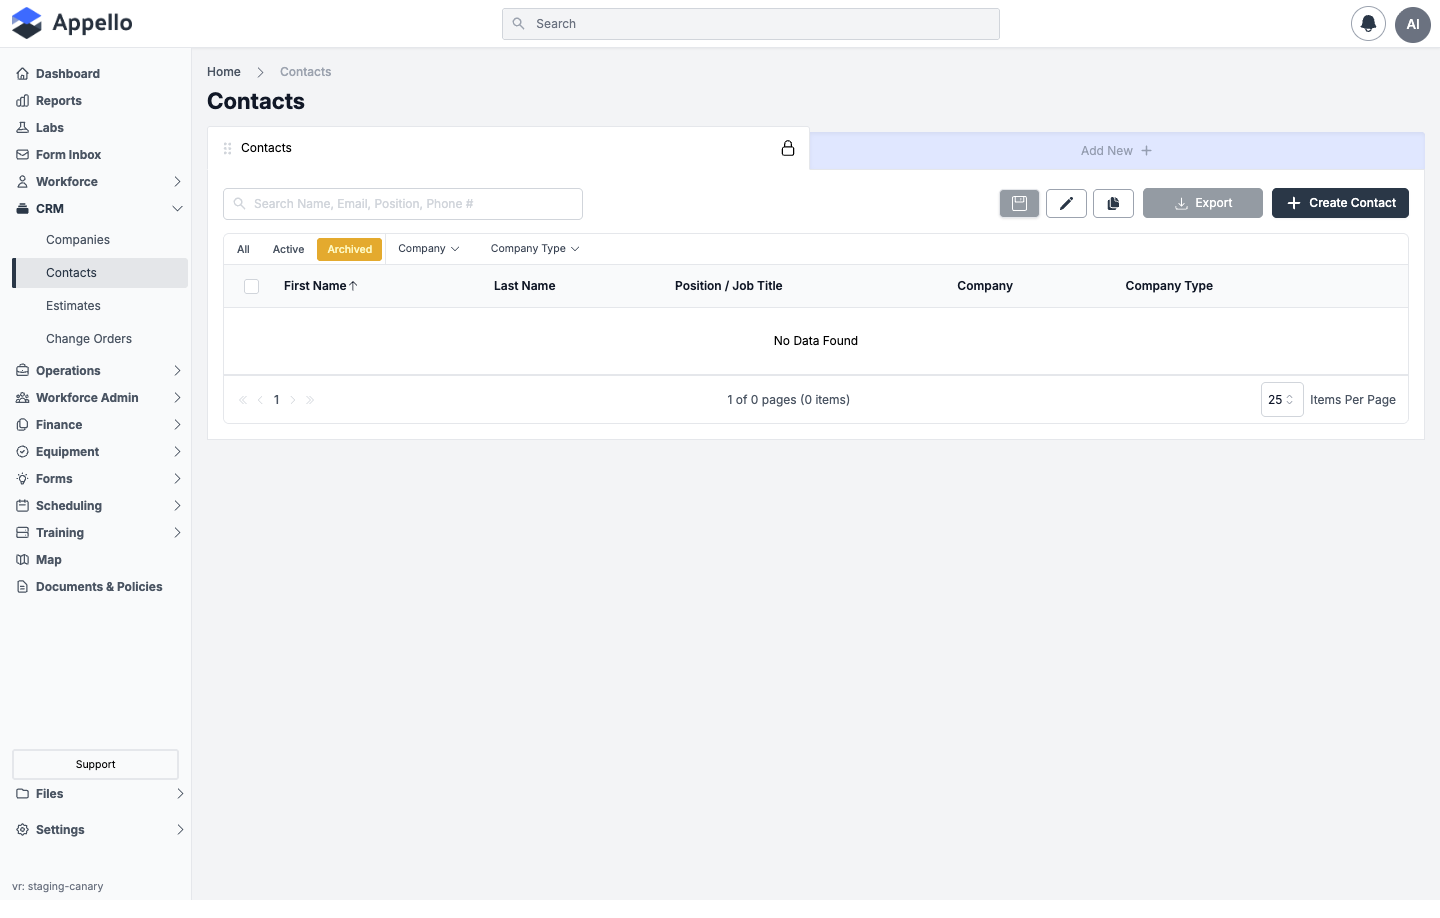This screenshot has height=918, width=1440.
Task: Click the save view icon button
Action: pyautogui.click(x=1019, y=203)
